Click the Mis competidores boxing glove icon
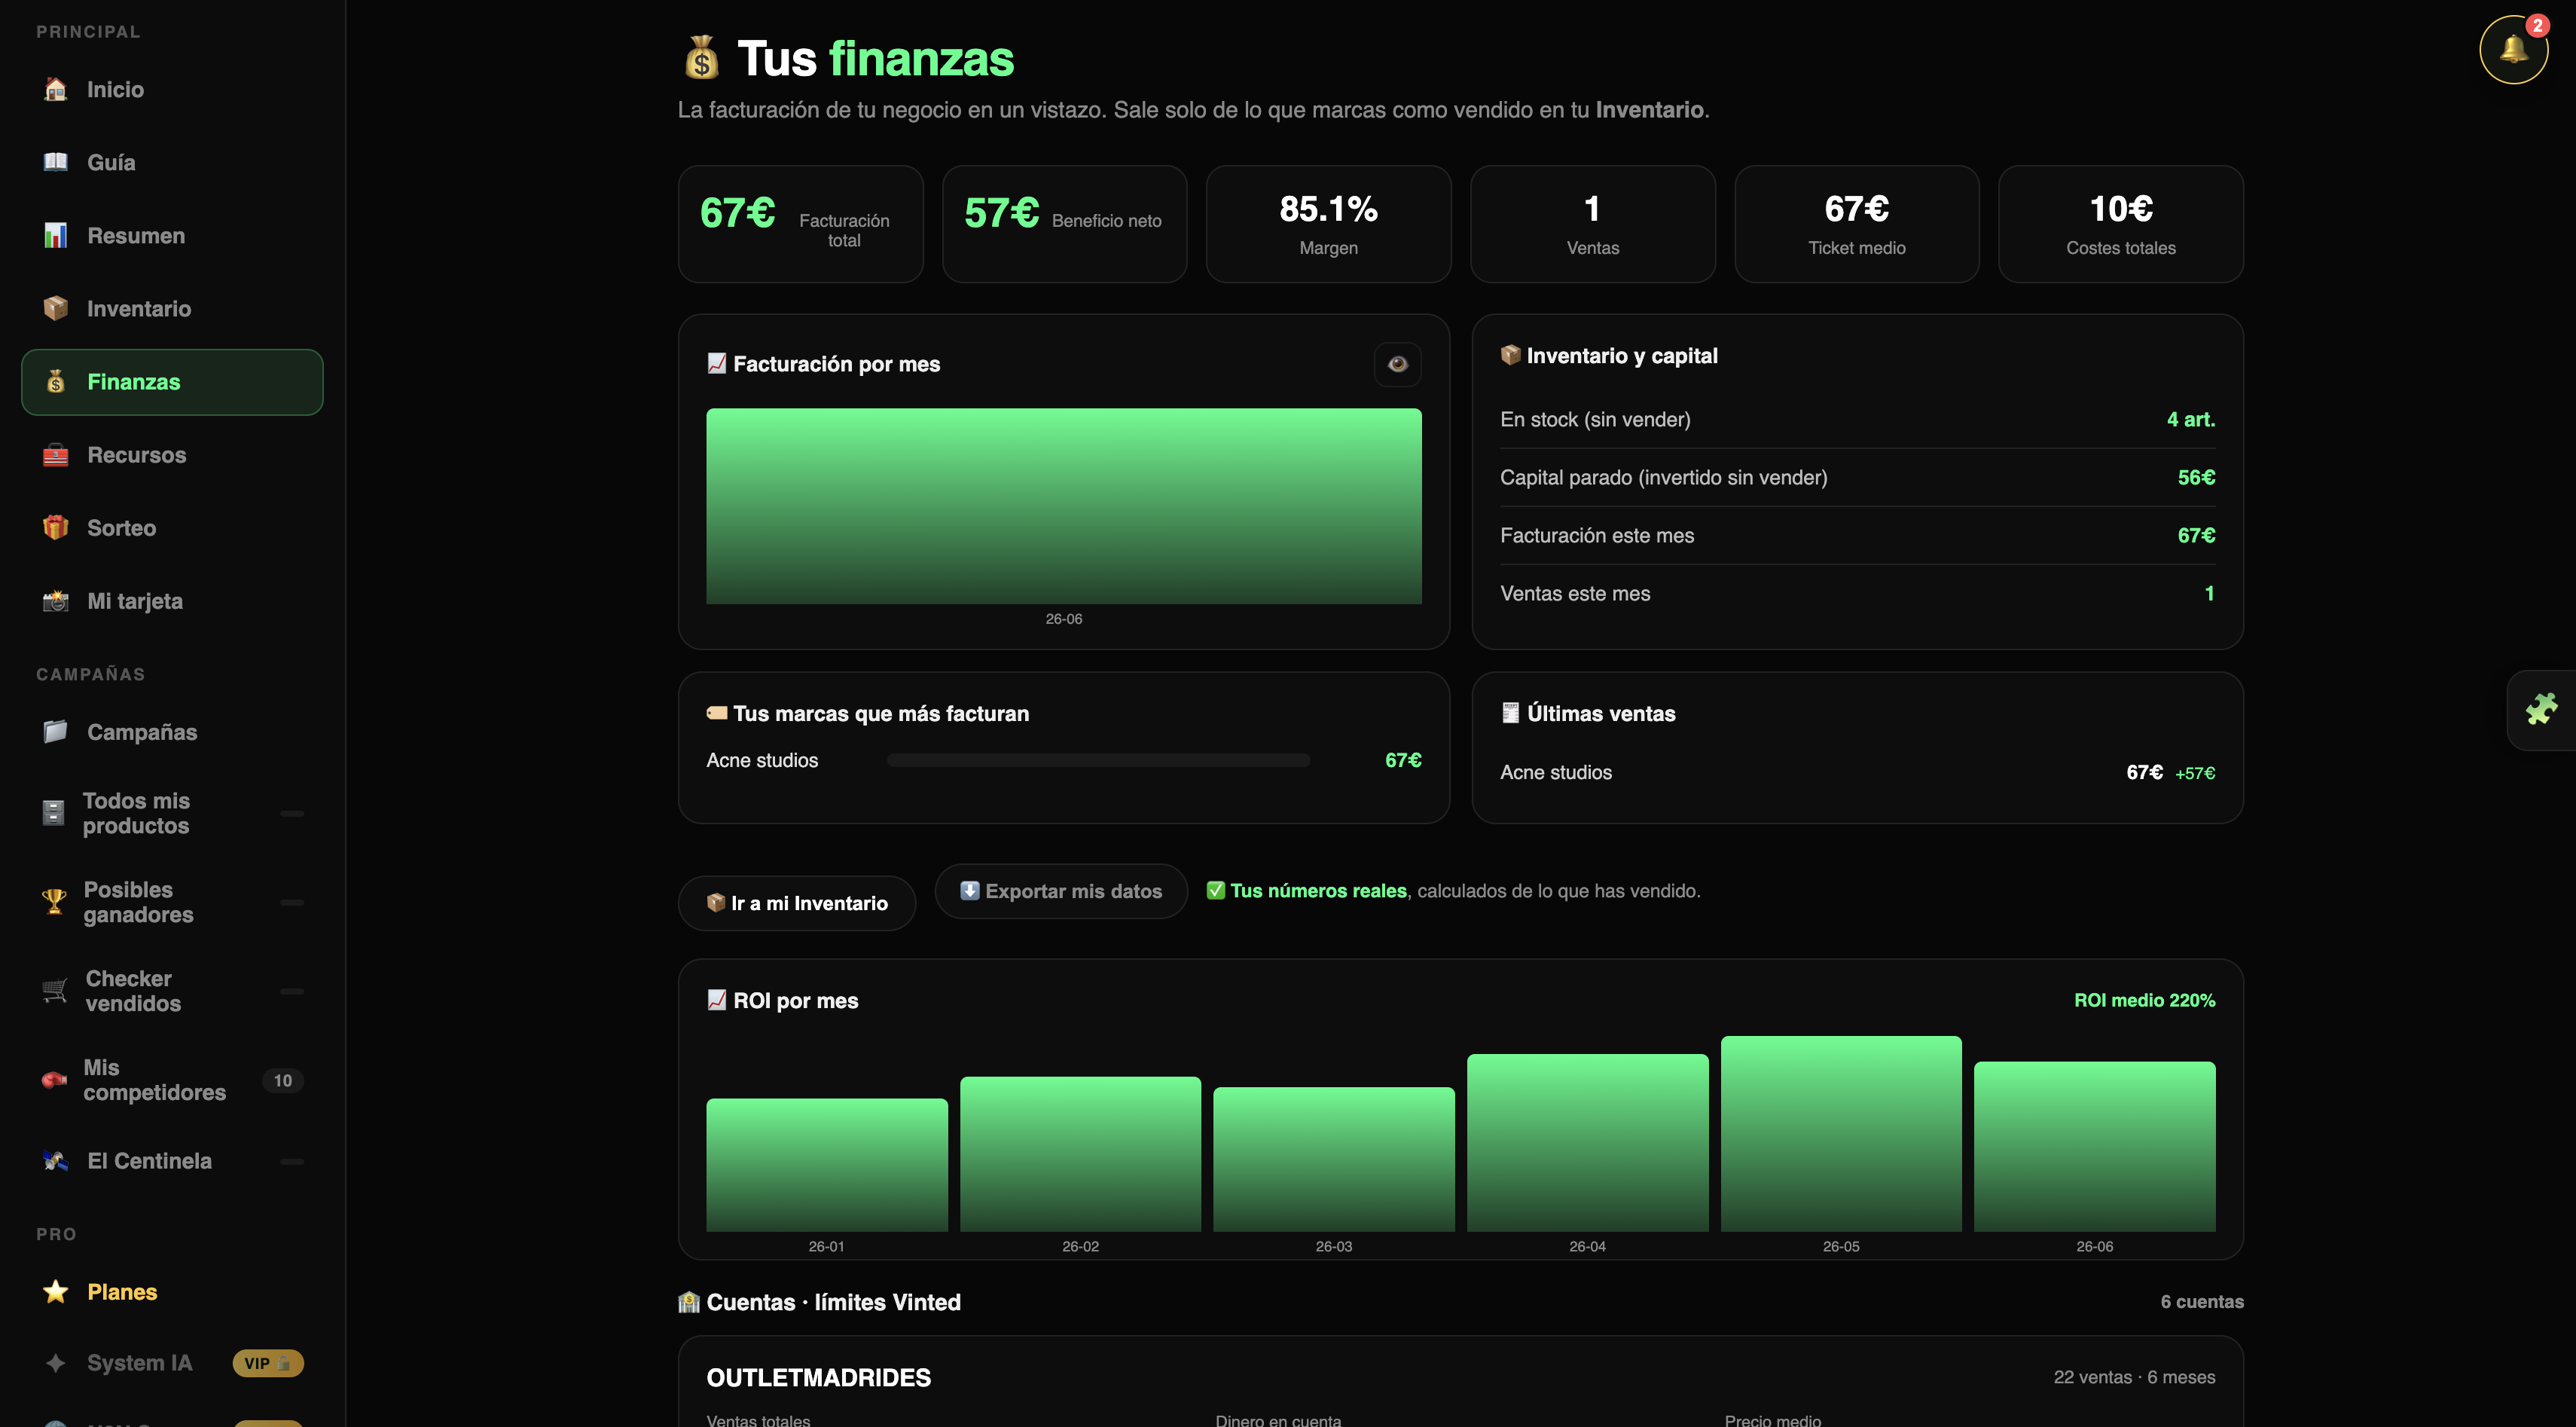The height and width of the screenshot is (1427, 2576). 54,1080
